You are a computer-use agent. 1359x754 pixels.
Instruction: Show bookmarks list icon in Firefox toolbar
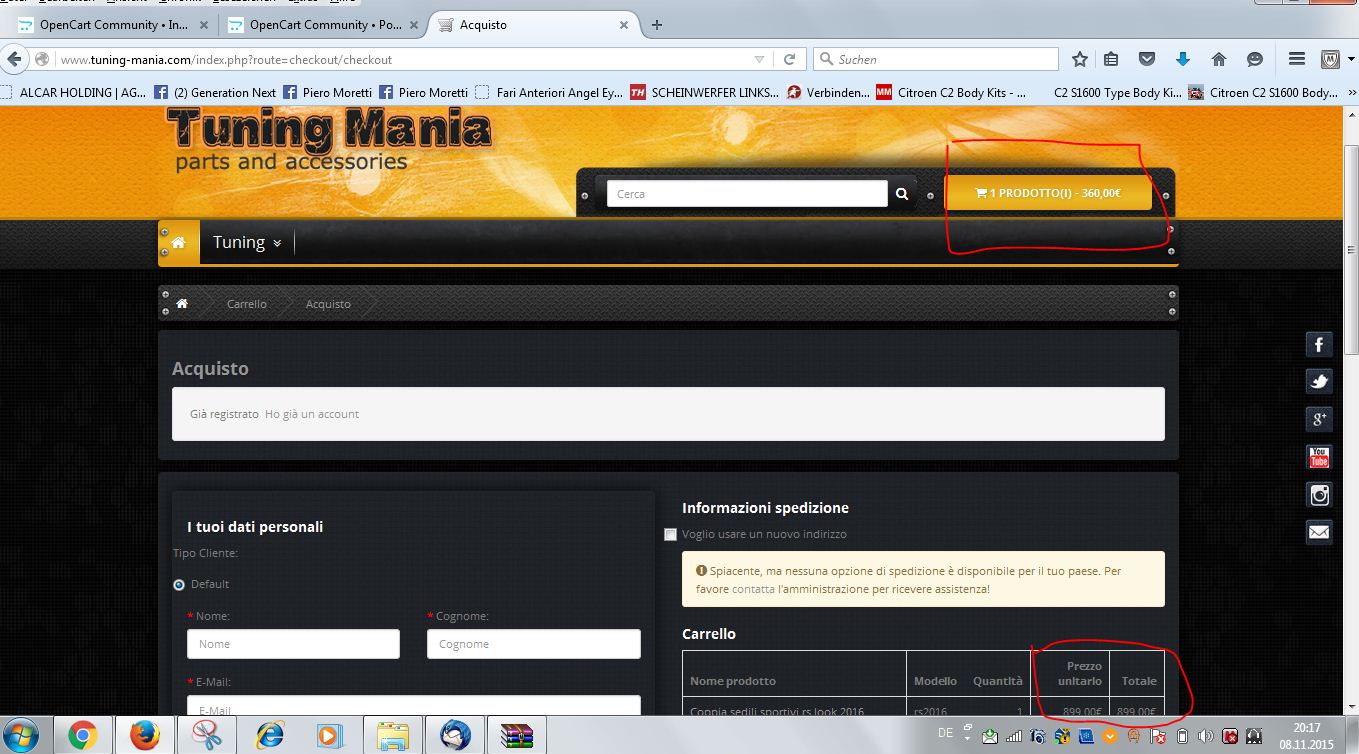1111,59
